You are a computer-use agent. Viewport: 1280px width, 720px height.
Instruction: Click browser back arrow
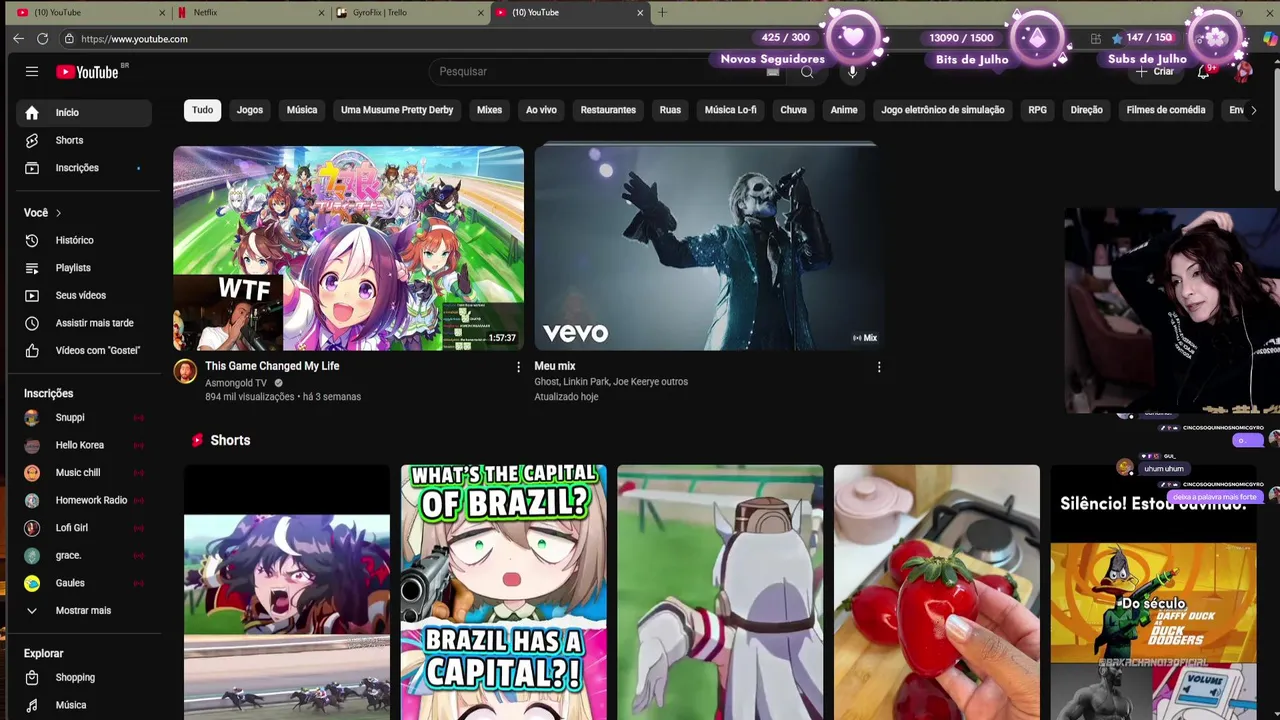click(x=18, y=39)
